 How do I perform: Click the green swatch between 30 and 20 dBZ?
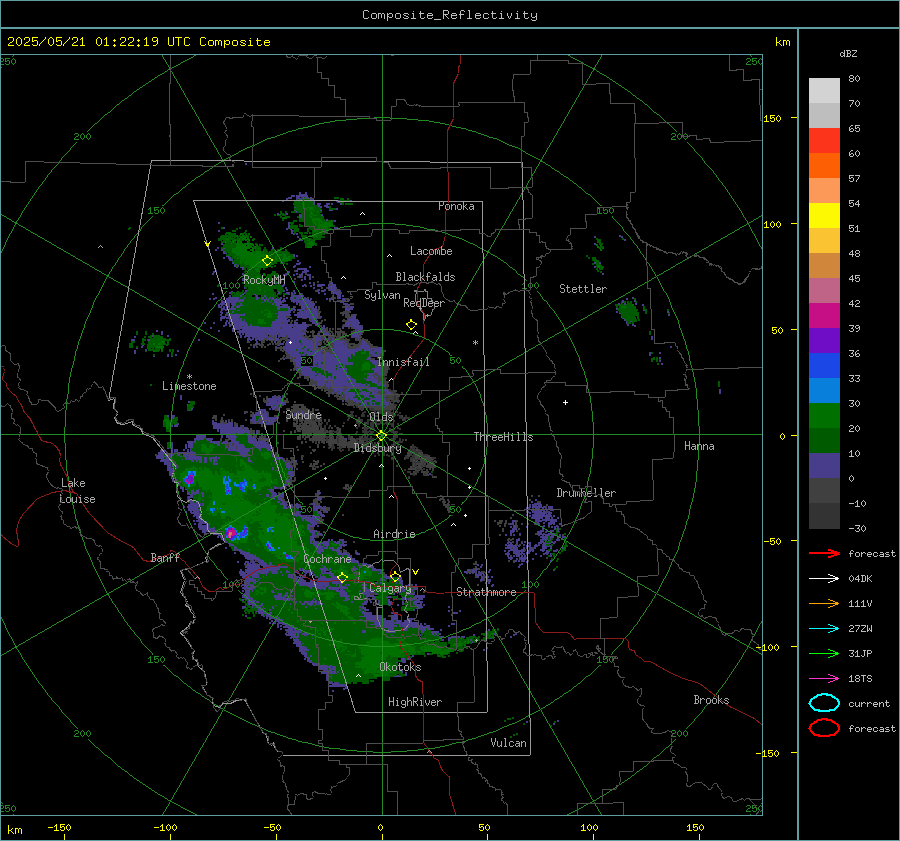(824, 416)
